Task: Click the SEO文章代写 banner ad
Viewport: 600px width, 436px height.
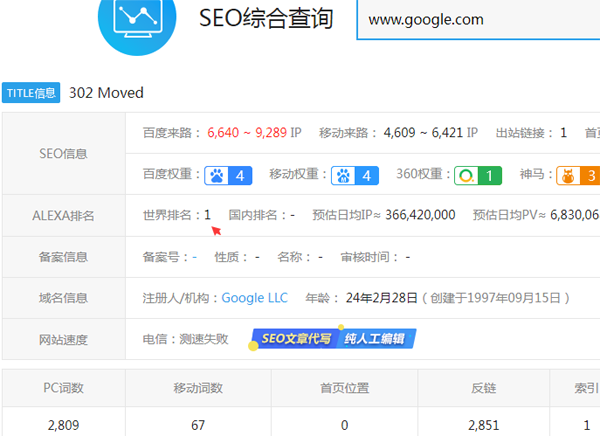Action: [x=295, y=338]
